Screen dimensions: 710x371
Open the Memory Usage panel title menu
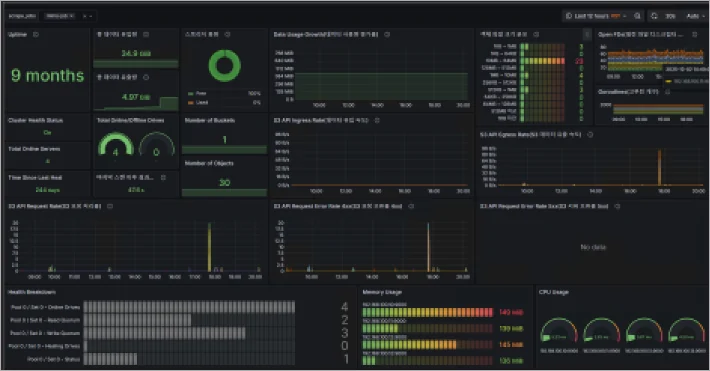[382, 292]
